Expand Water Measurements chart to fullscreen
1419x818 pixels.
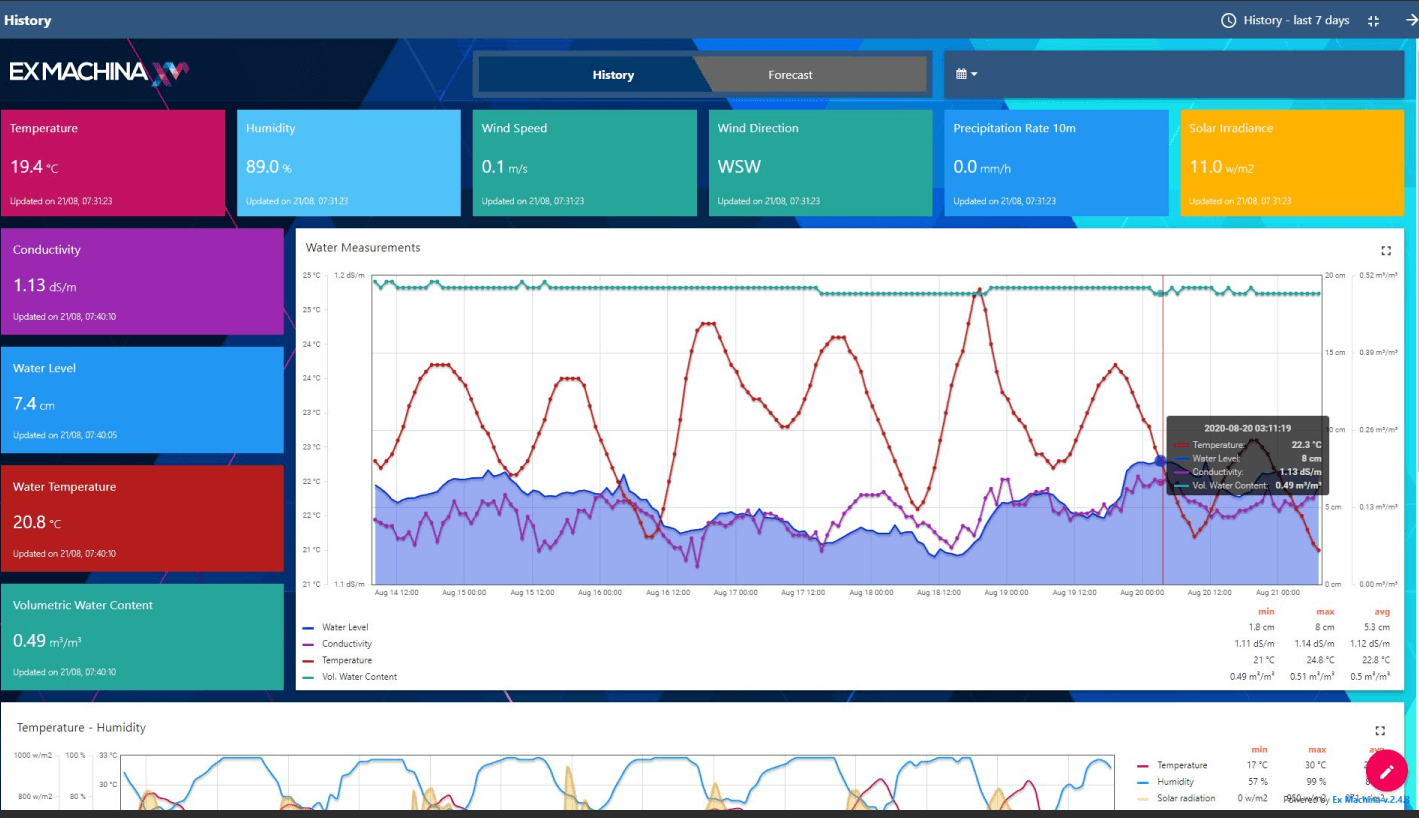(1385, 251)
